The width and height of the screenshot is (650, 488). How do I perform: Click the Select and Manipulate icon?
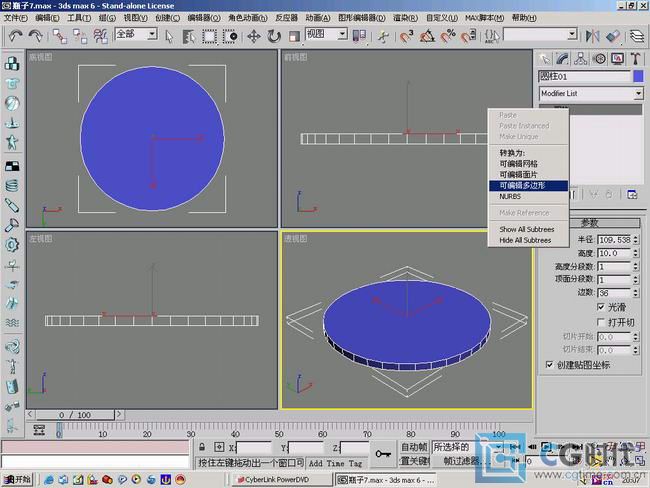tap(383, 36)
